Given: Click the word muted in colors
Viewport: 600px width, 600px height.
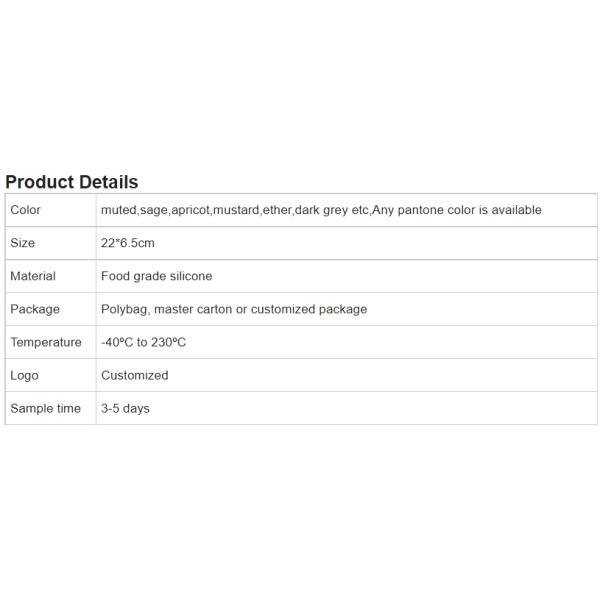Looking at the screenshot, I should point(119,210).
